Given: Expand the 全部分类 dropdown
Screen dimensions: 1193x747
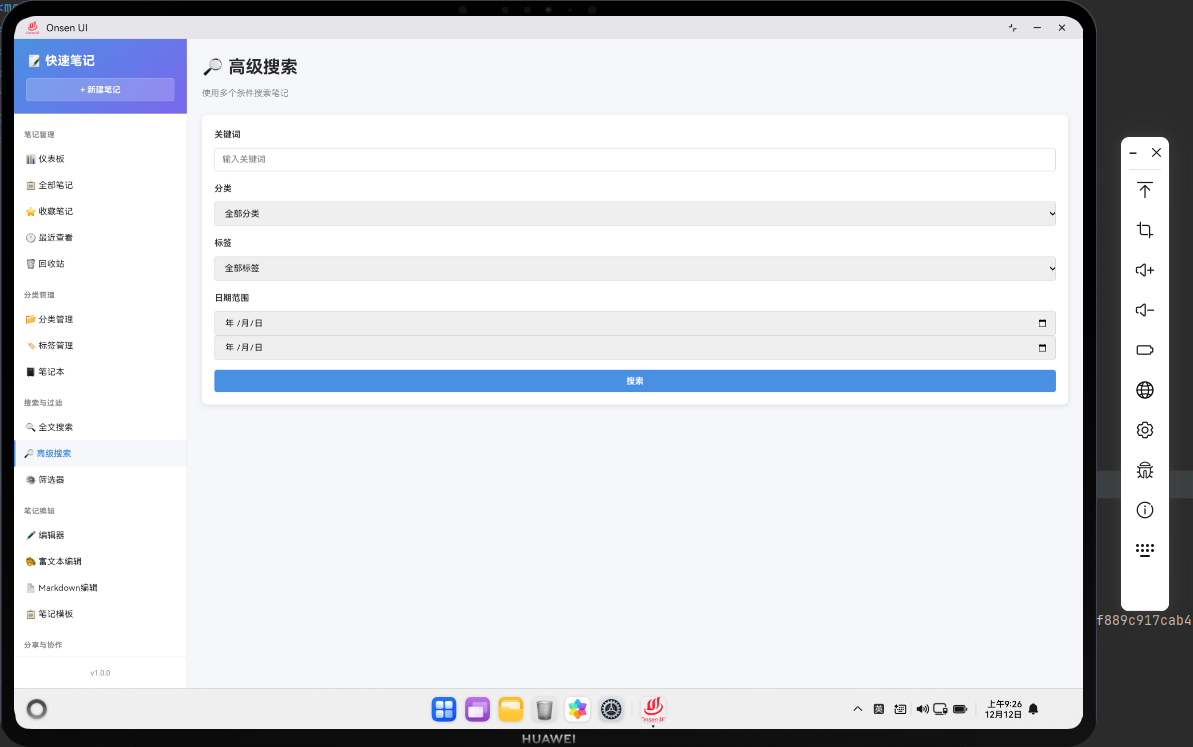Looking at the screenshot, I should pyautogui.click(x=635, y=214).
